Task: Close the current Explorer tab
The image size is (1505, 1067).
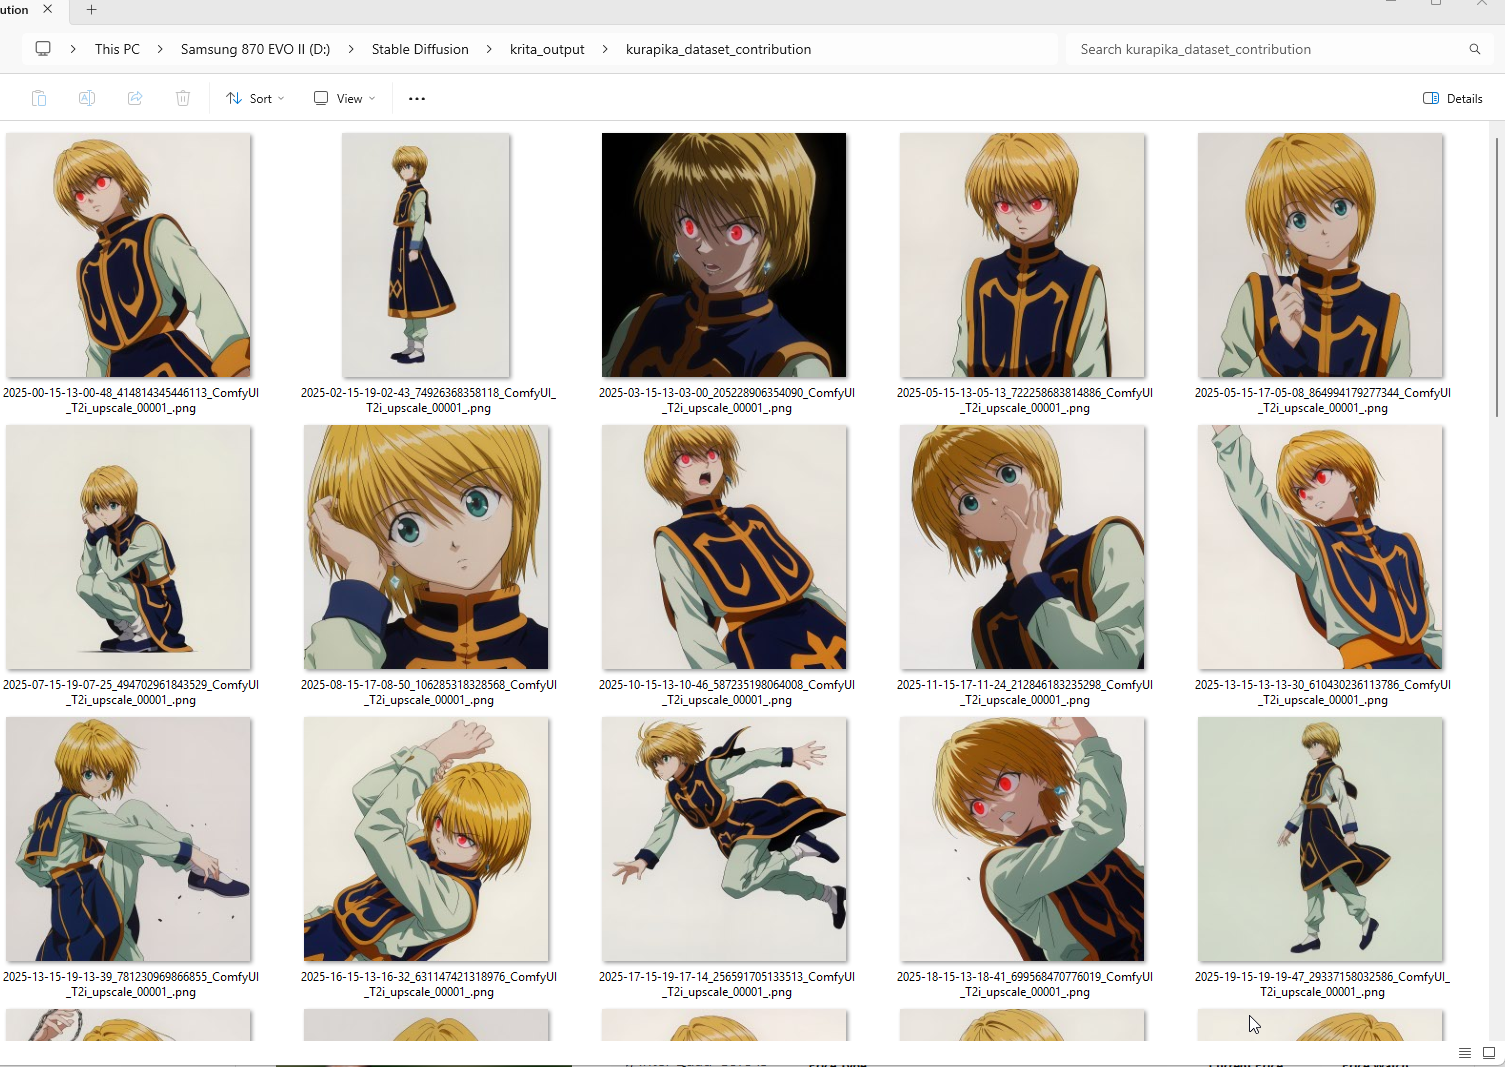Action: pyautogui.click(x=48, y=9)
